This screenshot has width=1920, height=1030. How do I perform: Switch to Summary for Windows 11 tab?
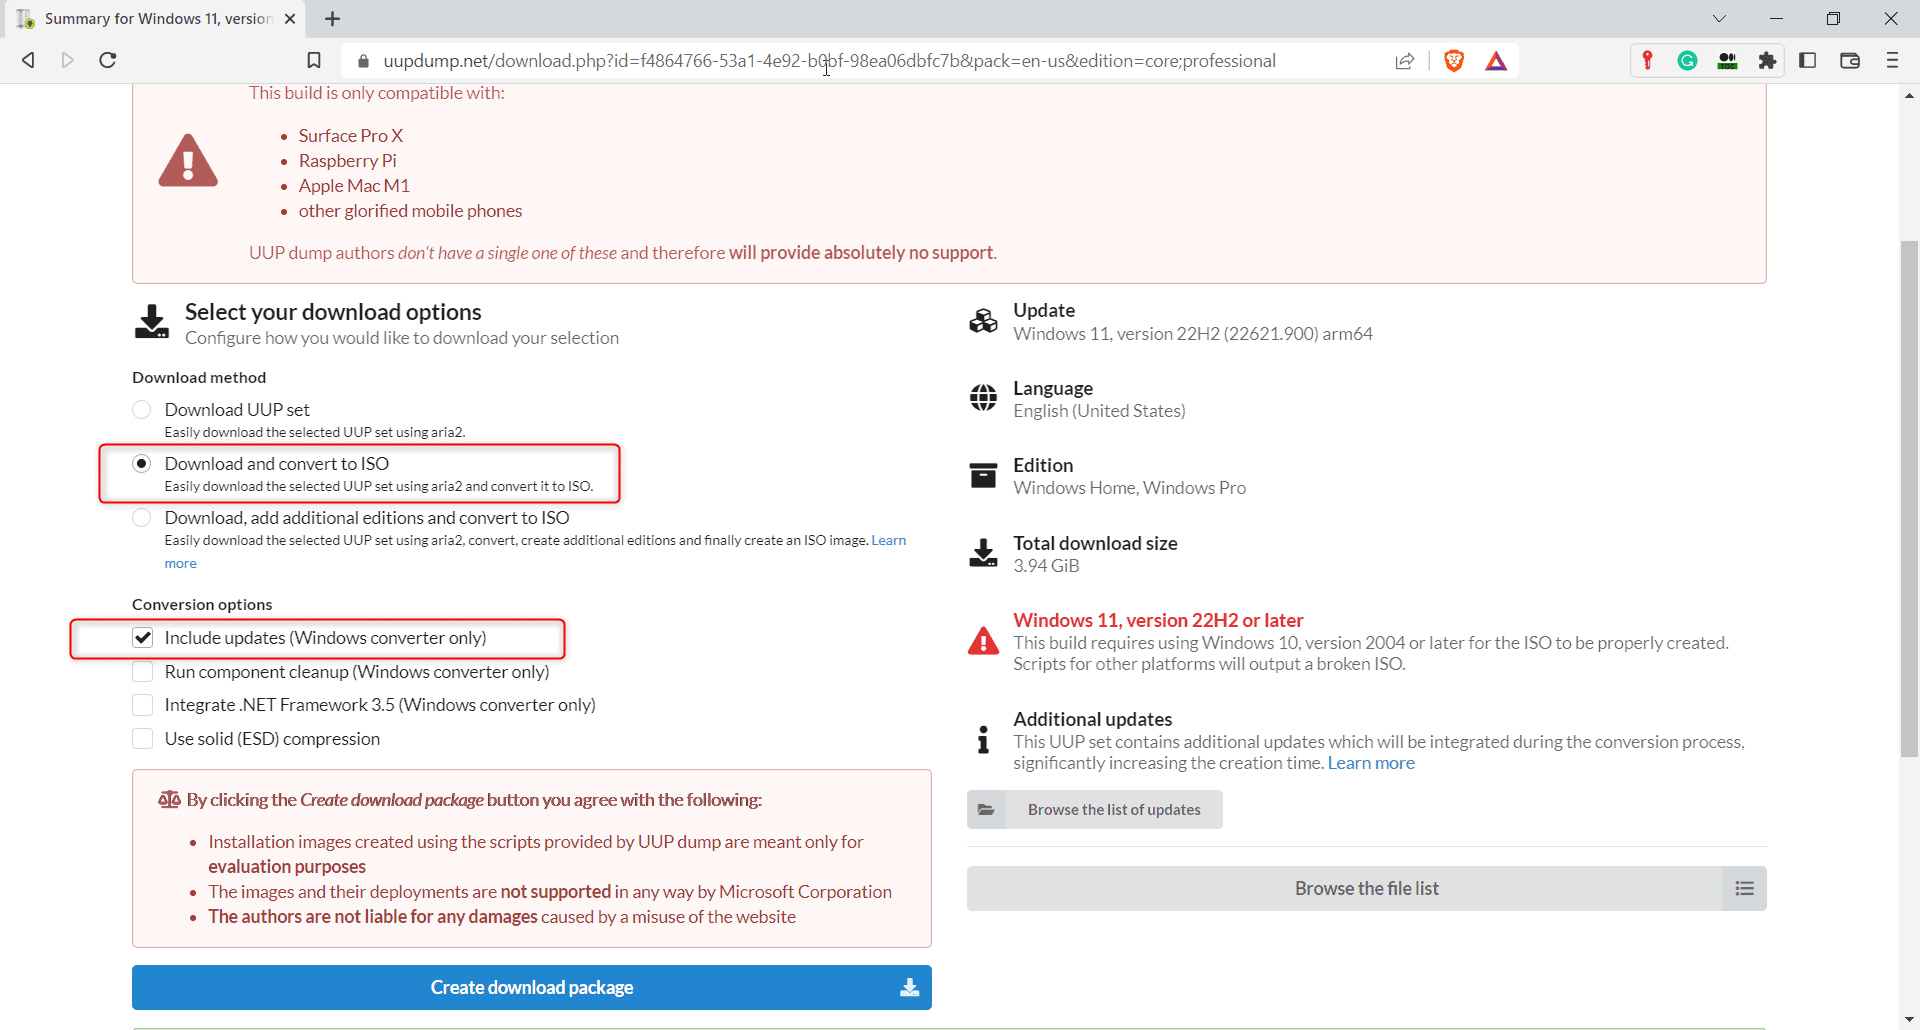tap(155, 19)
